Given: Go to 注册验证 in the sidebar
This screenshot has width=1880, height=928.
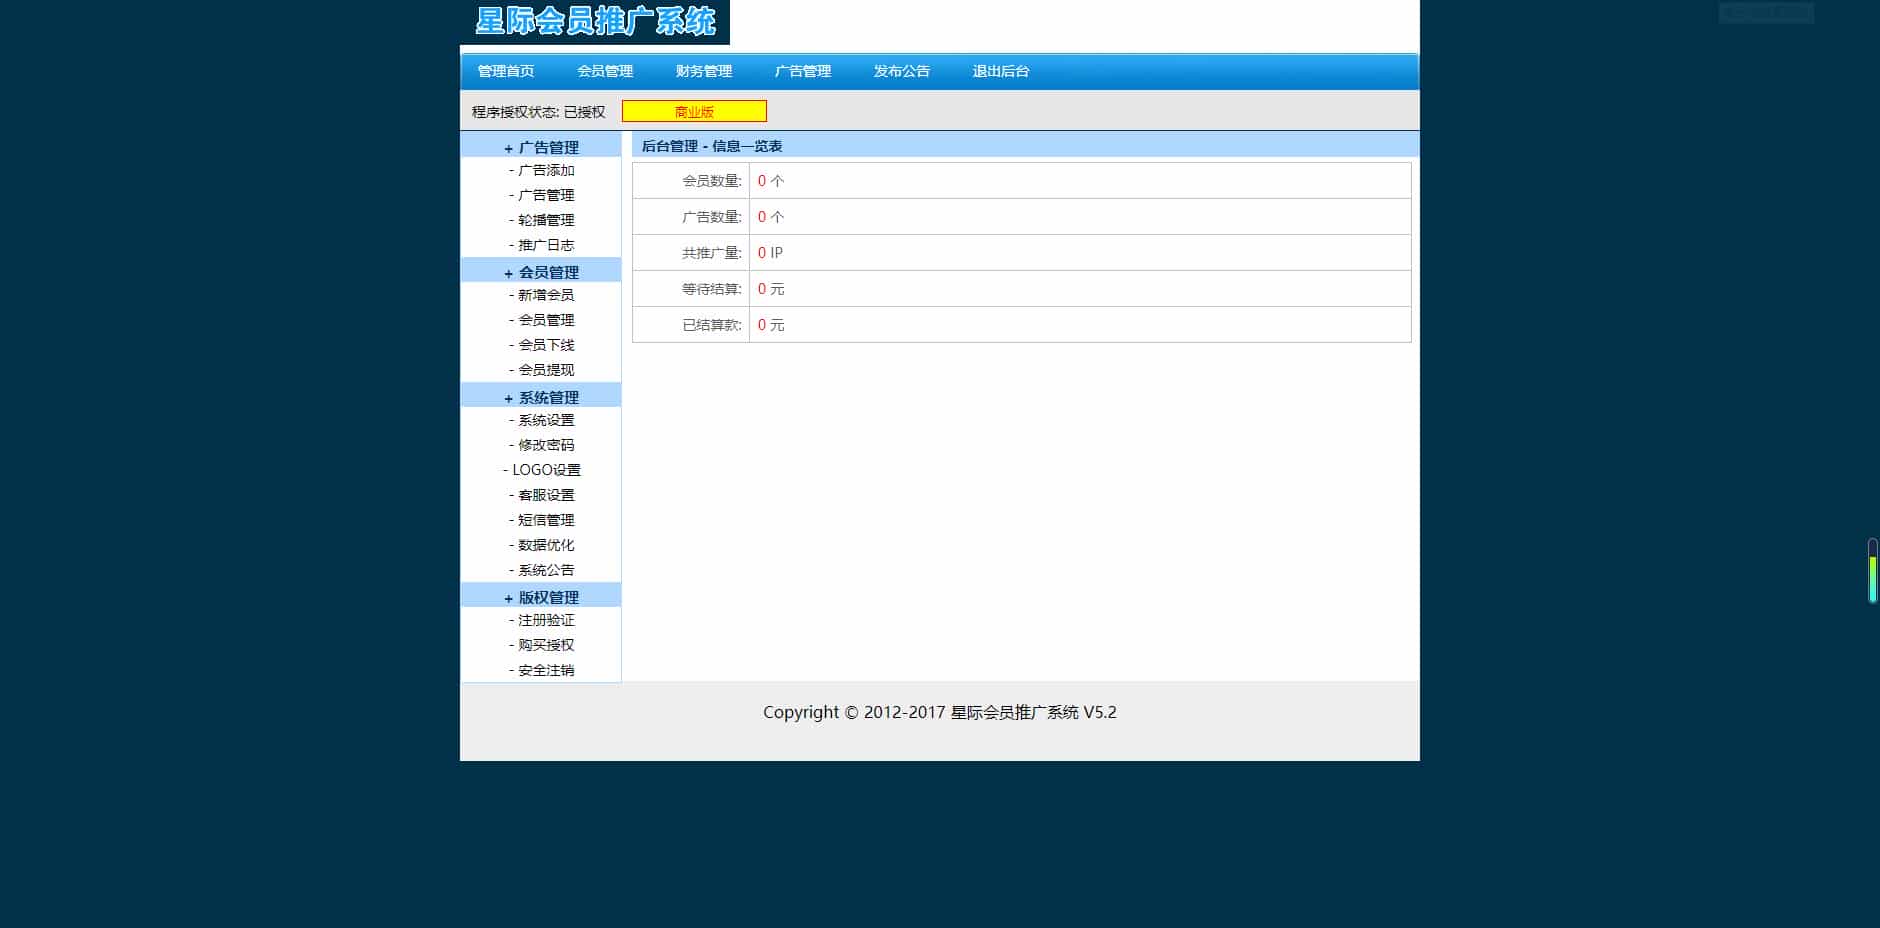Looking at the screenshot, I should 542,620.
